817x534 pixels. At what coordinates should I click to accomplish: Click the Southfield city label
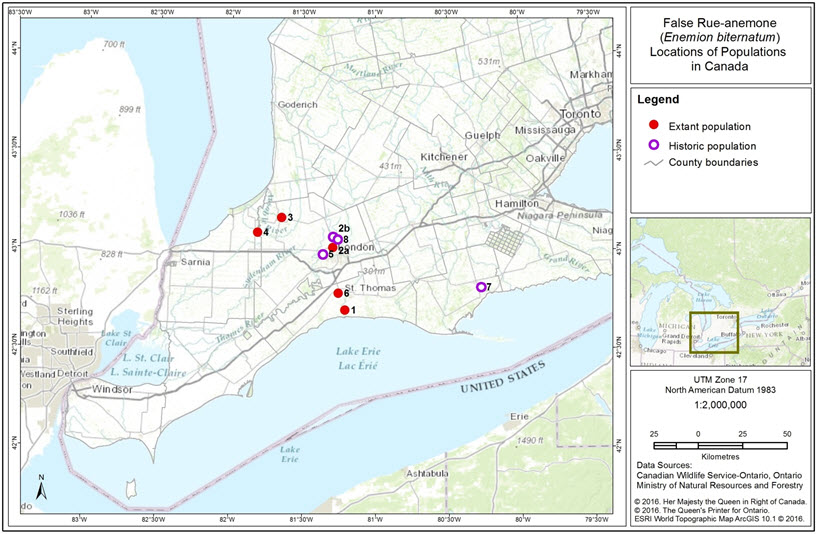tap(71, 352)
